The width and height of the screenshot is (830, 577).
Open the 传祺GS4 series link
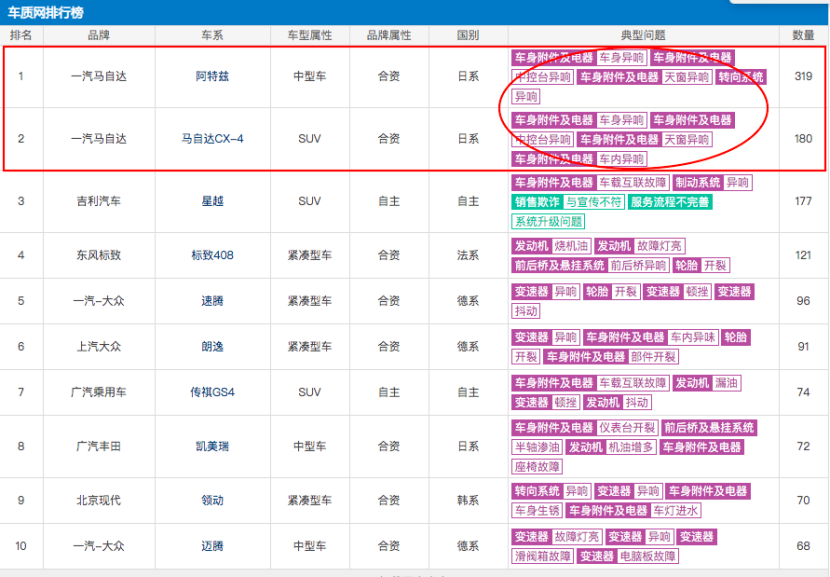pos(213,393)
